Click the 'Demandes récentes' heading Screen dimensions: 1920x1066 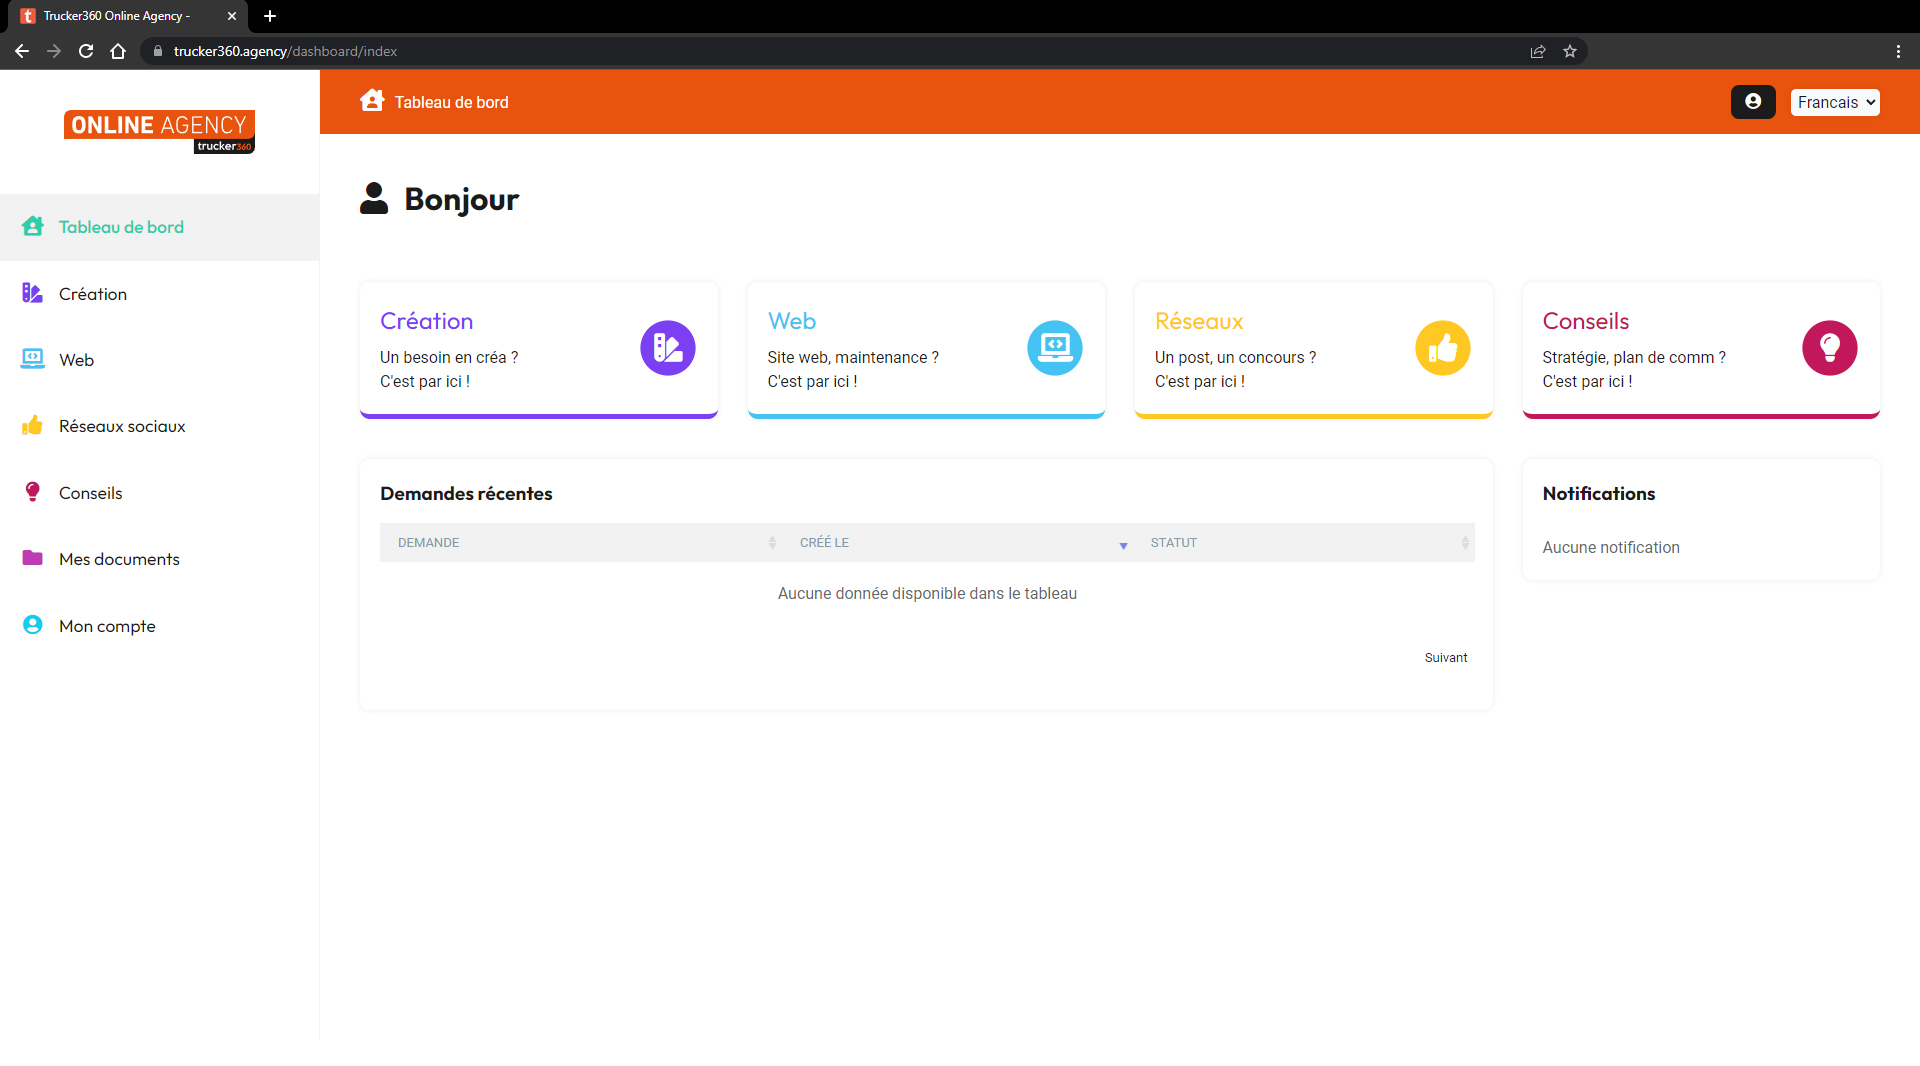coord(466,493)
